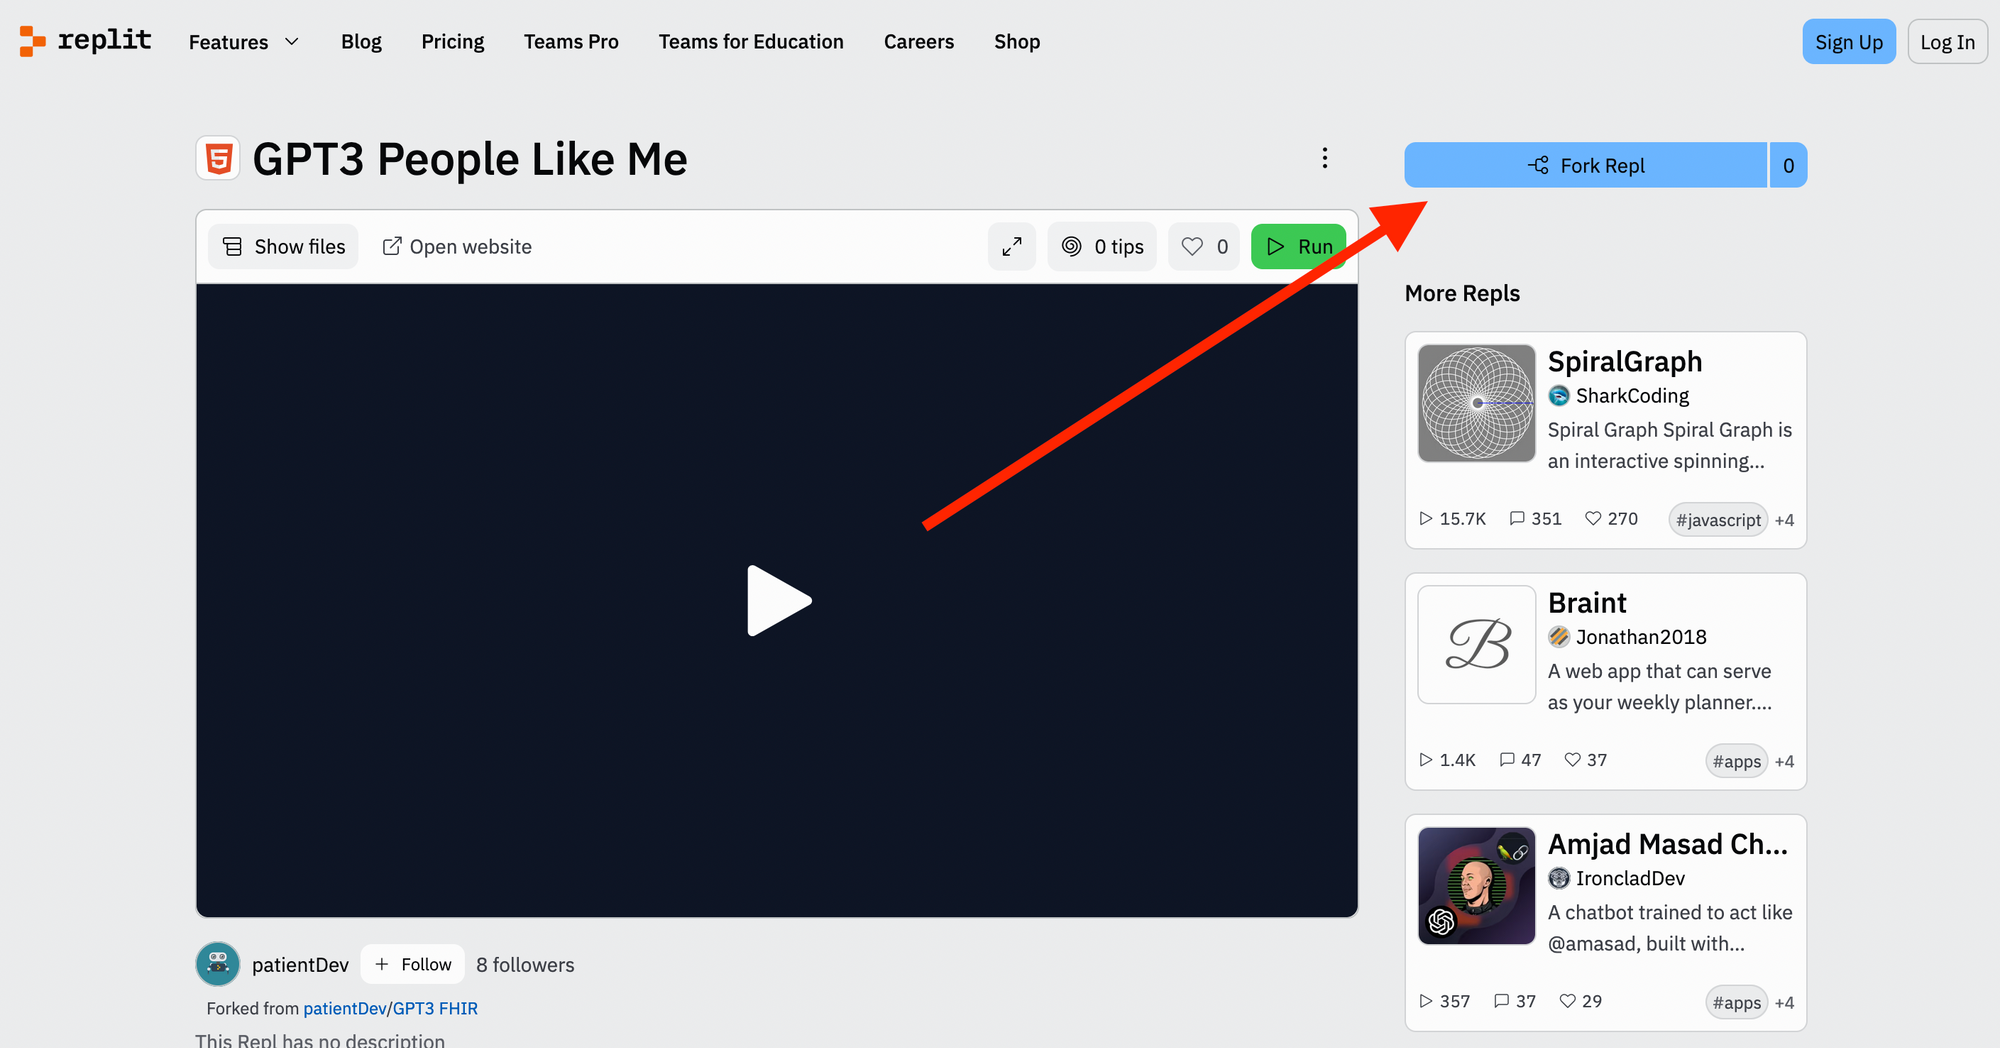2000x1048 pixels.
Task: Click Amjad Masad Repl comments count 37
Action: (x=1514, y=1001)
